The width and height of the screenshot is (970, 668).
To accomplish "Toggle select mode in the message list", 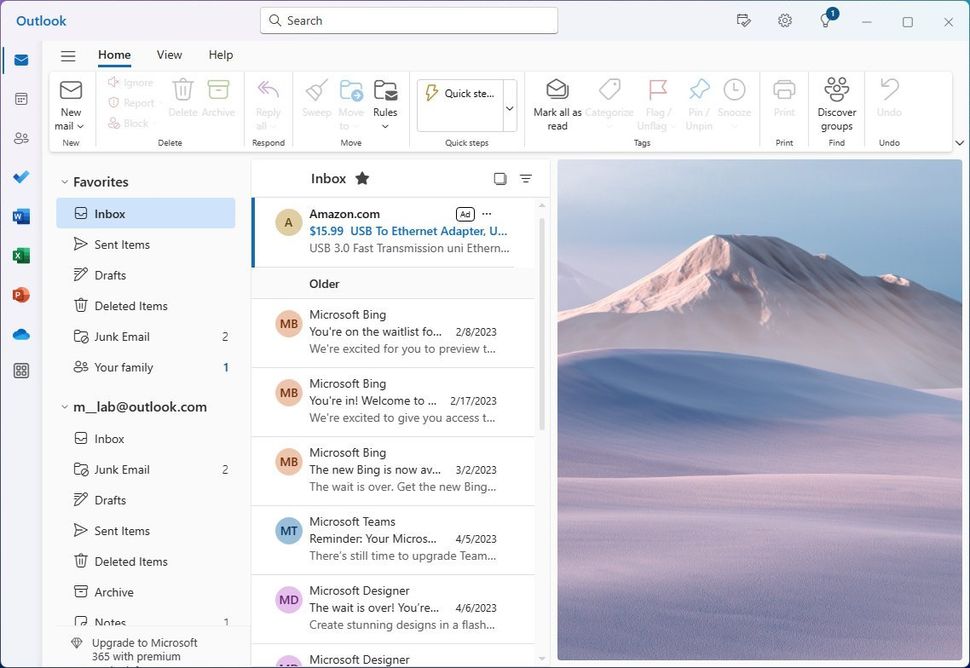I will [500, 178].
